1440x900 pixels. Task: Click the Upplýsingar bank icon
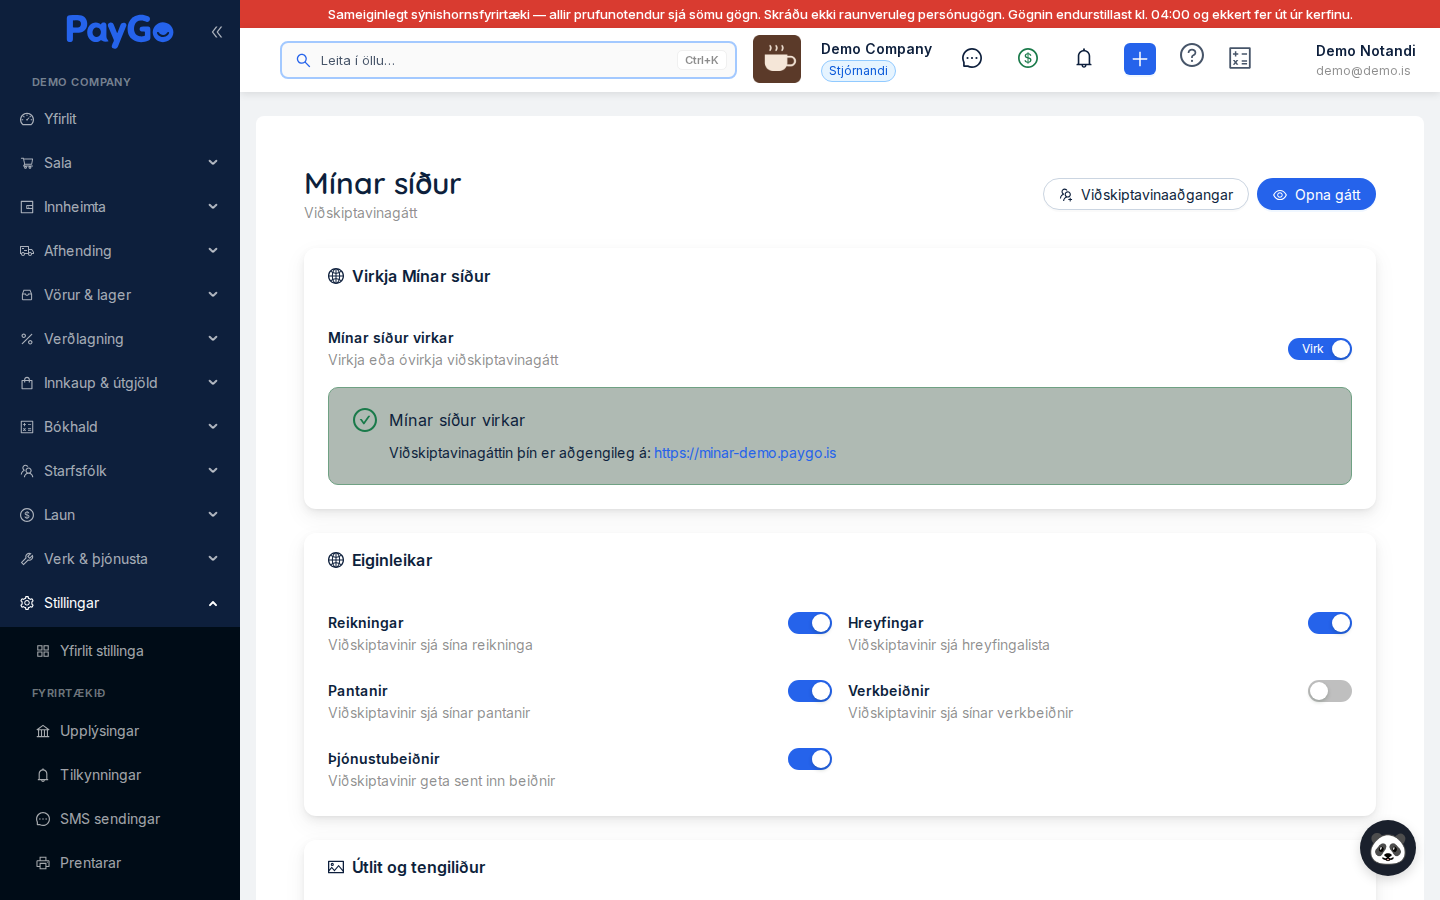[43, 731]
